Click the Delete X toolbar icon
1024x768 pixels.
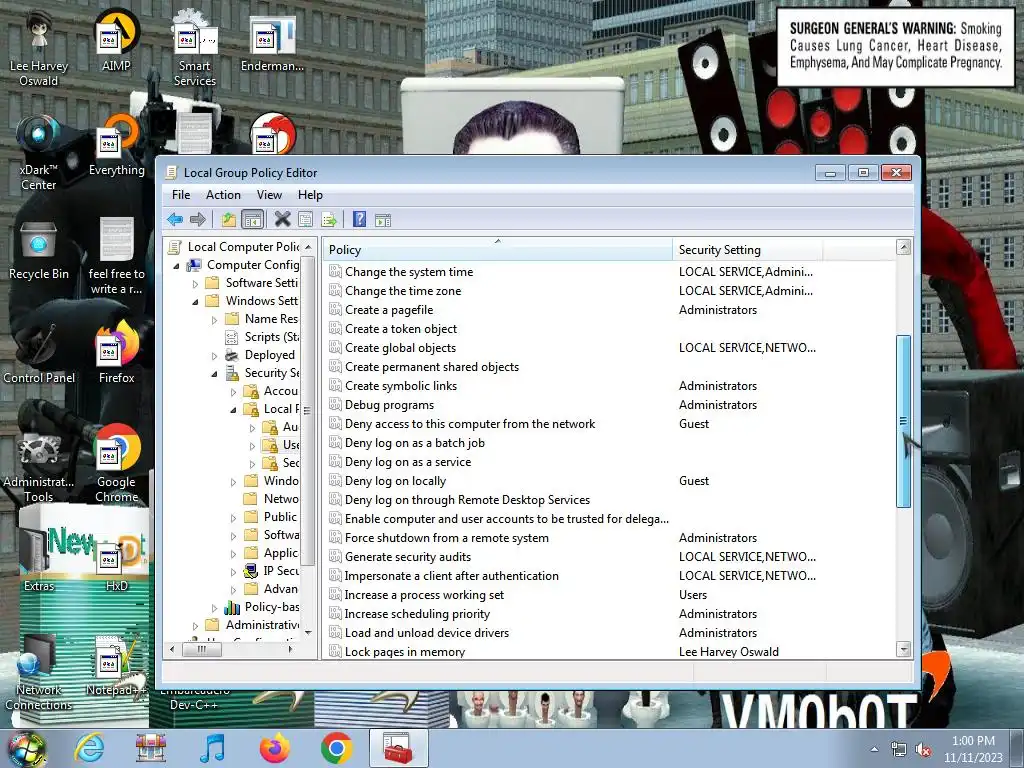(x=282, y=219)
